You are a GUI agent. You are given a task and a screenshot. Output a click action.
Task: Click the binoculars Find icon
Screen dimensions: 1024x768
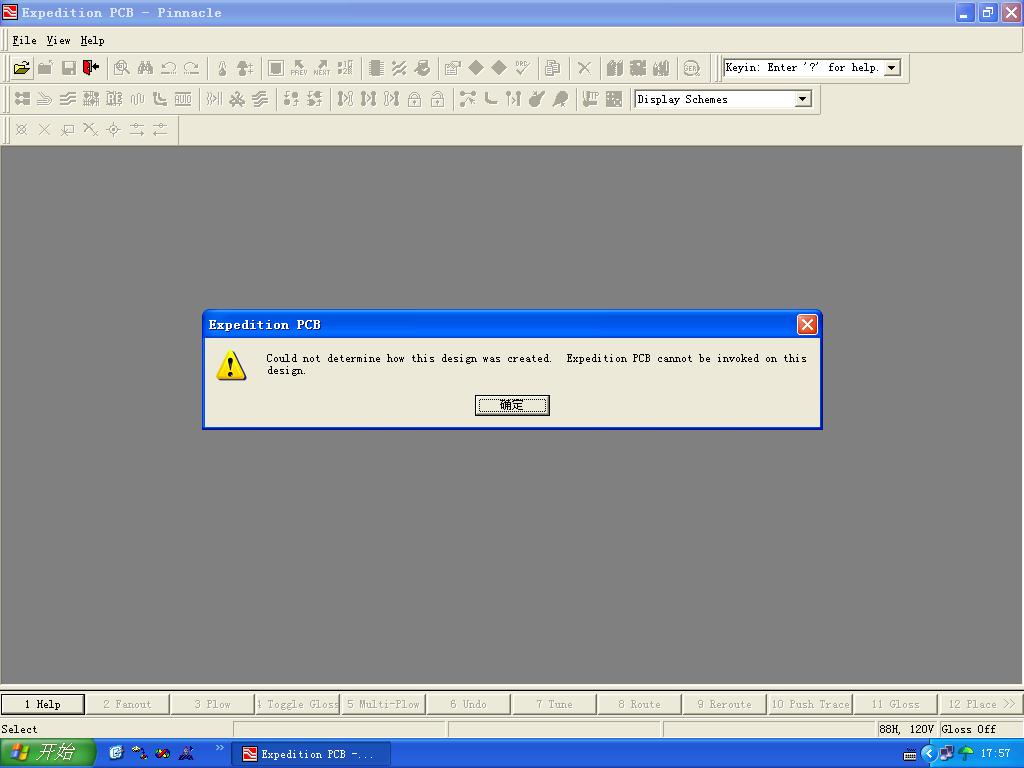pos(145,67)
